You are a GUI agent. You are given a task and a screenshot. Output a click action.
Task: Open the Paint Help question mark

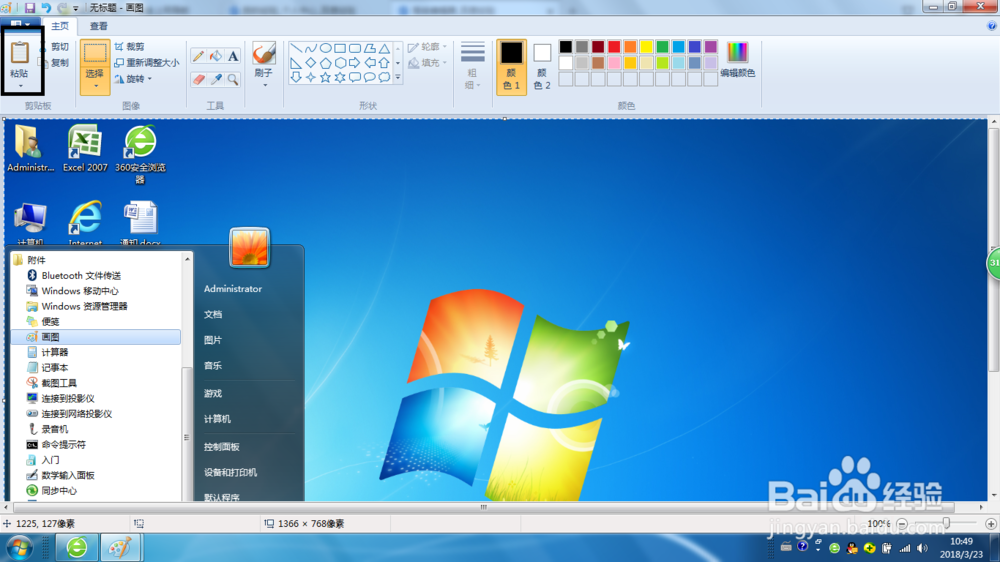point(992,26)
